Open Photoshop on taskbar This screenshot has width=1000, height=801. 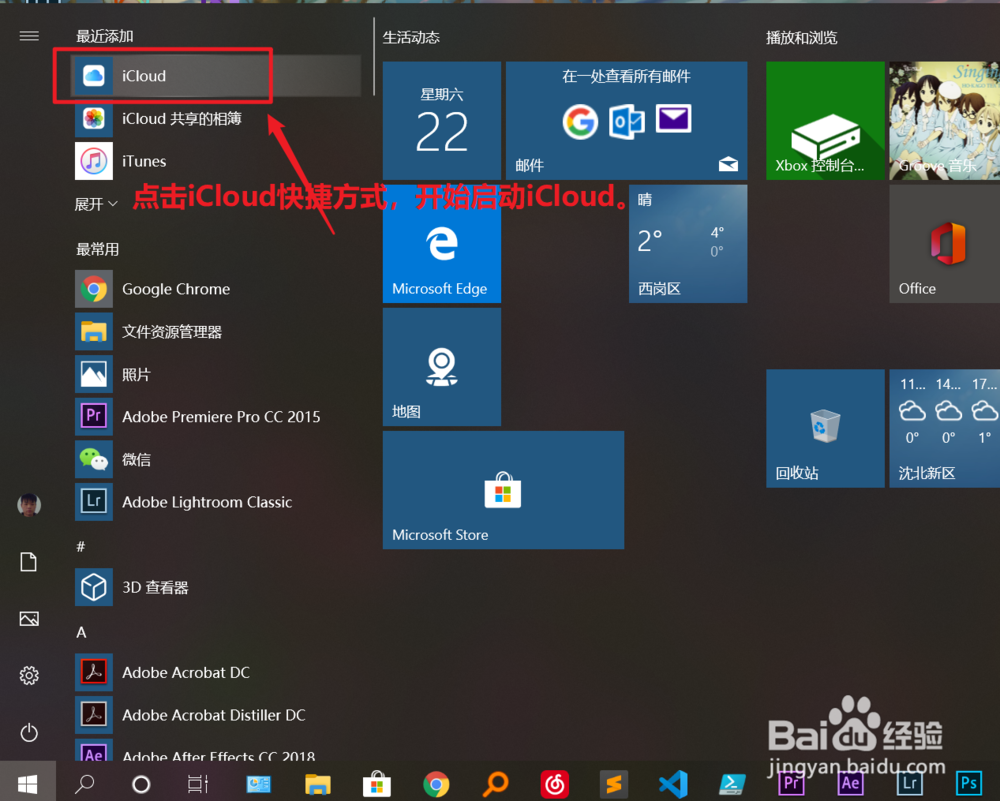tap(969, 783)
